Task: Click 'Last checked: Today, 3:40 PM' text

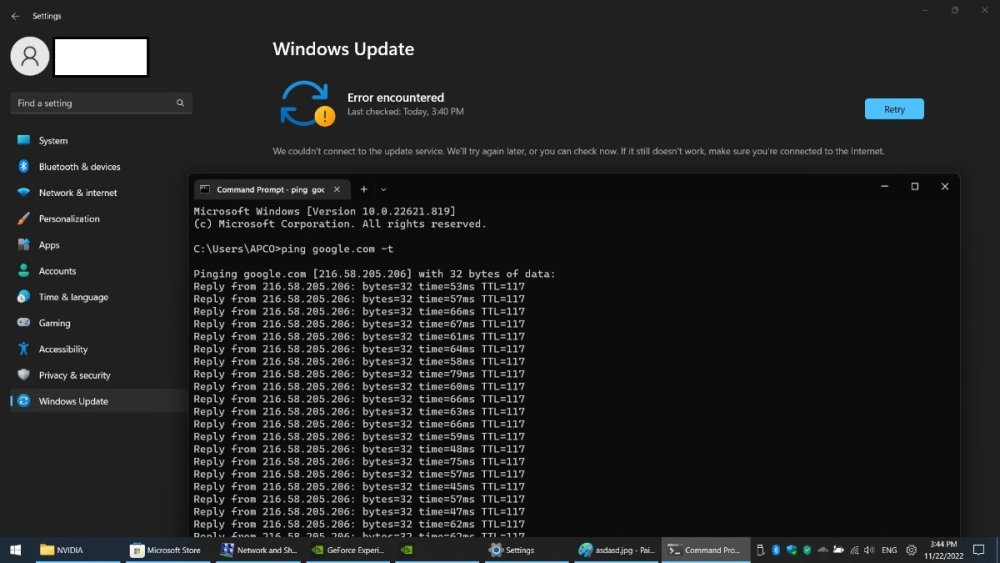Action: [405, 112]
